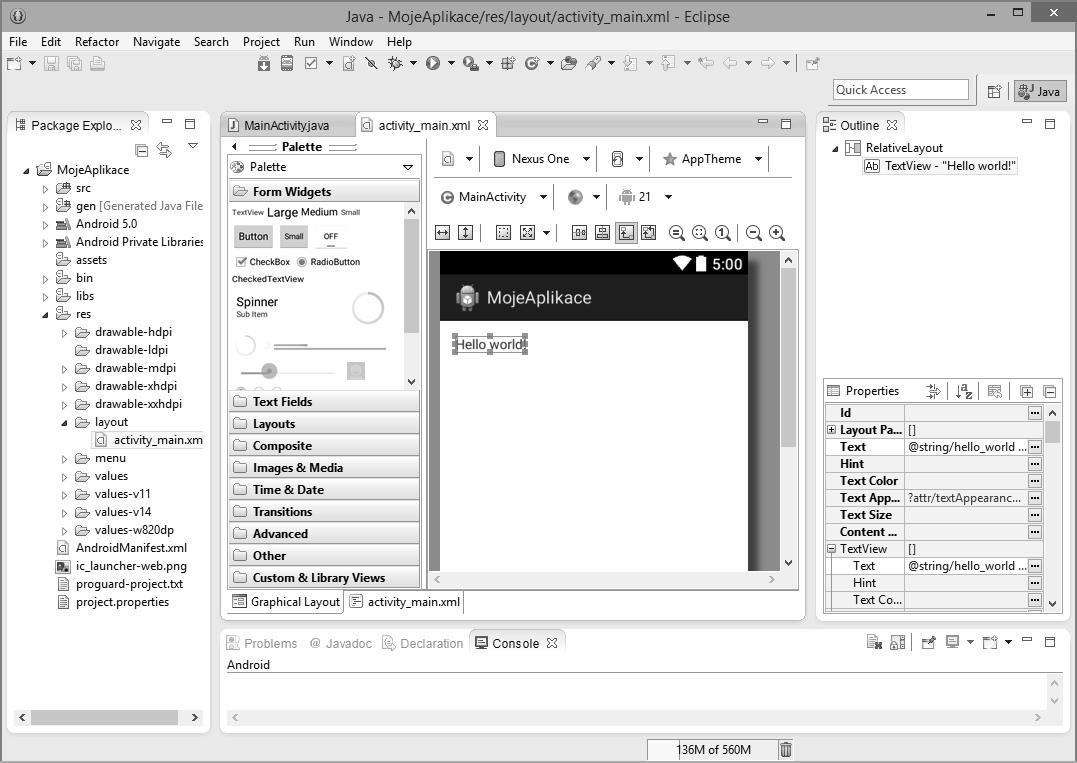Viewport: 1077px width, 763px height.
Task: Click the screen orientation rotate icon
Action: coord(617,159)
